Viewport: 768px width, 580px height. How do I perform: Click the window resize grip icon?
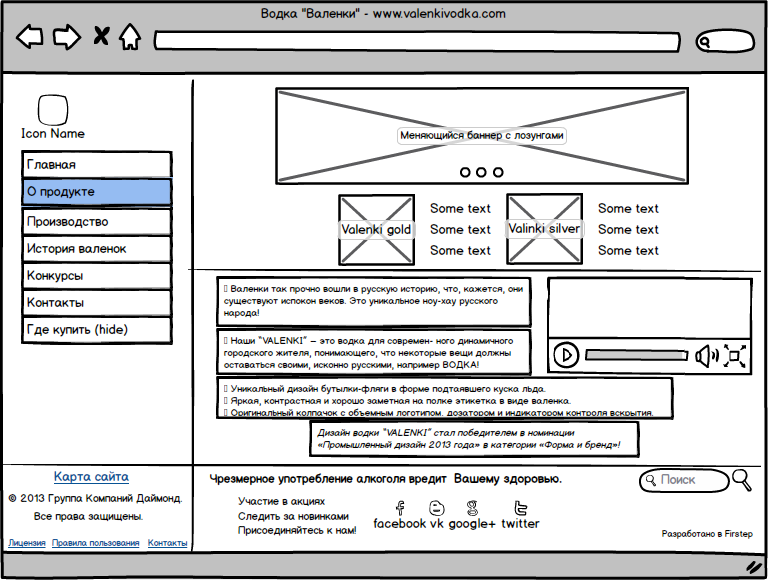pyautogui.click(x=754, y=567)
